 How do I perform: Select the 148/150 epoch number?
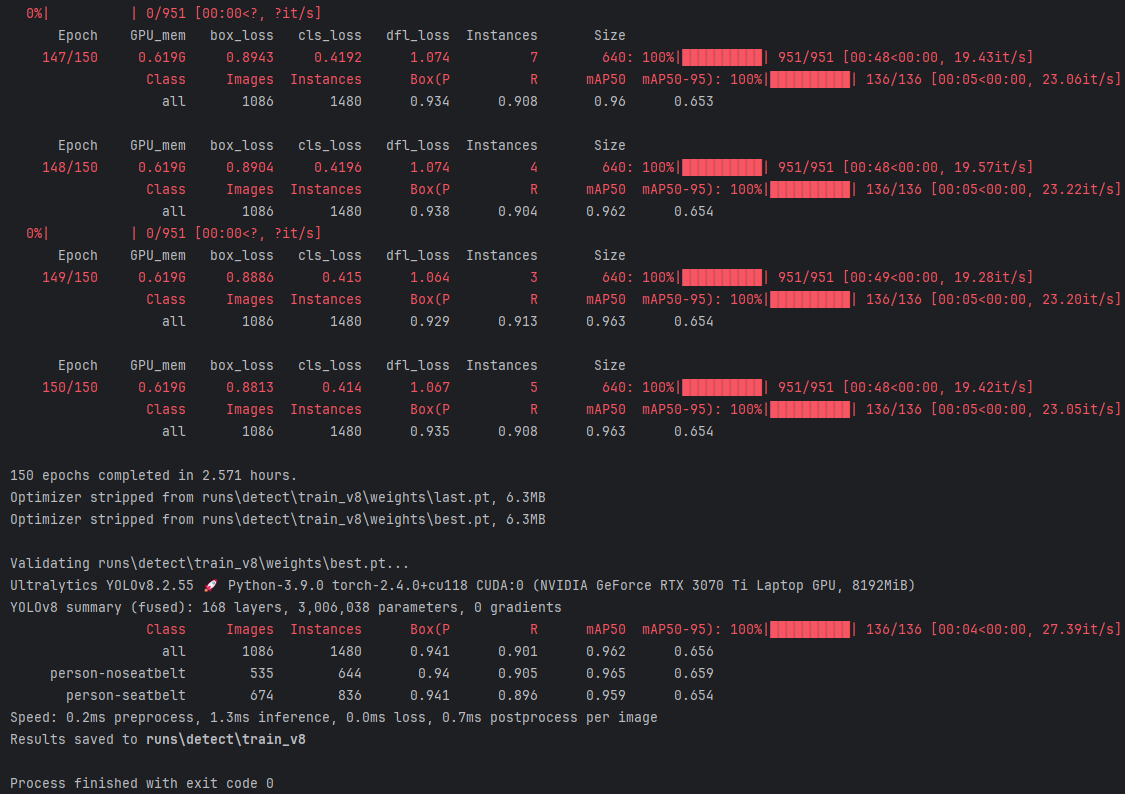[x=70, y=167]
